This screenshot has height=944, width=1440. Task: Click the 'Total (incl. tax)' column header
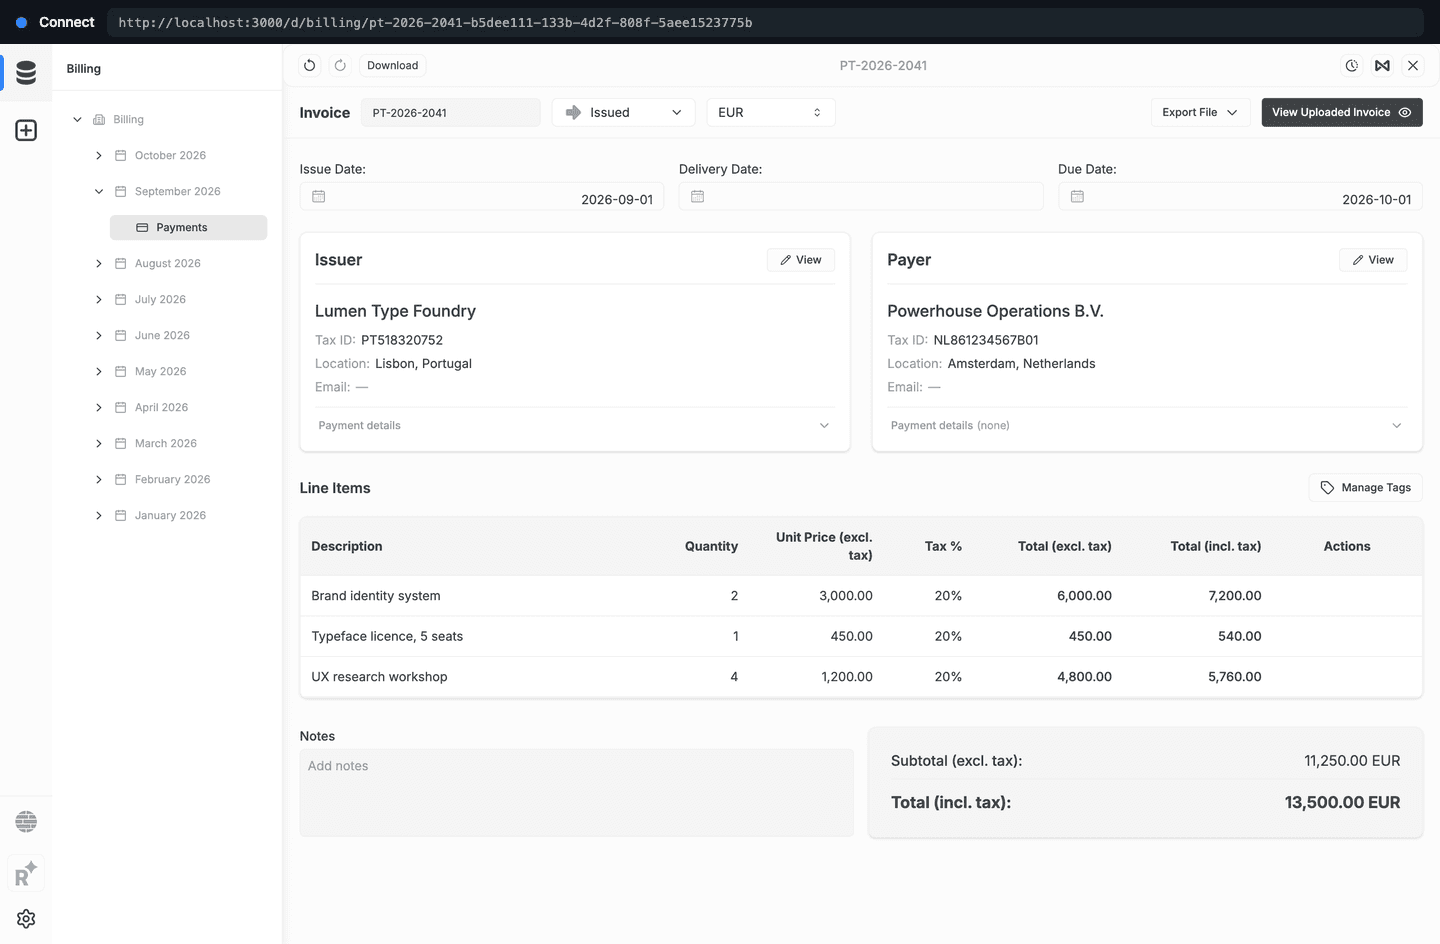(x=1216, y=546)
